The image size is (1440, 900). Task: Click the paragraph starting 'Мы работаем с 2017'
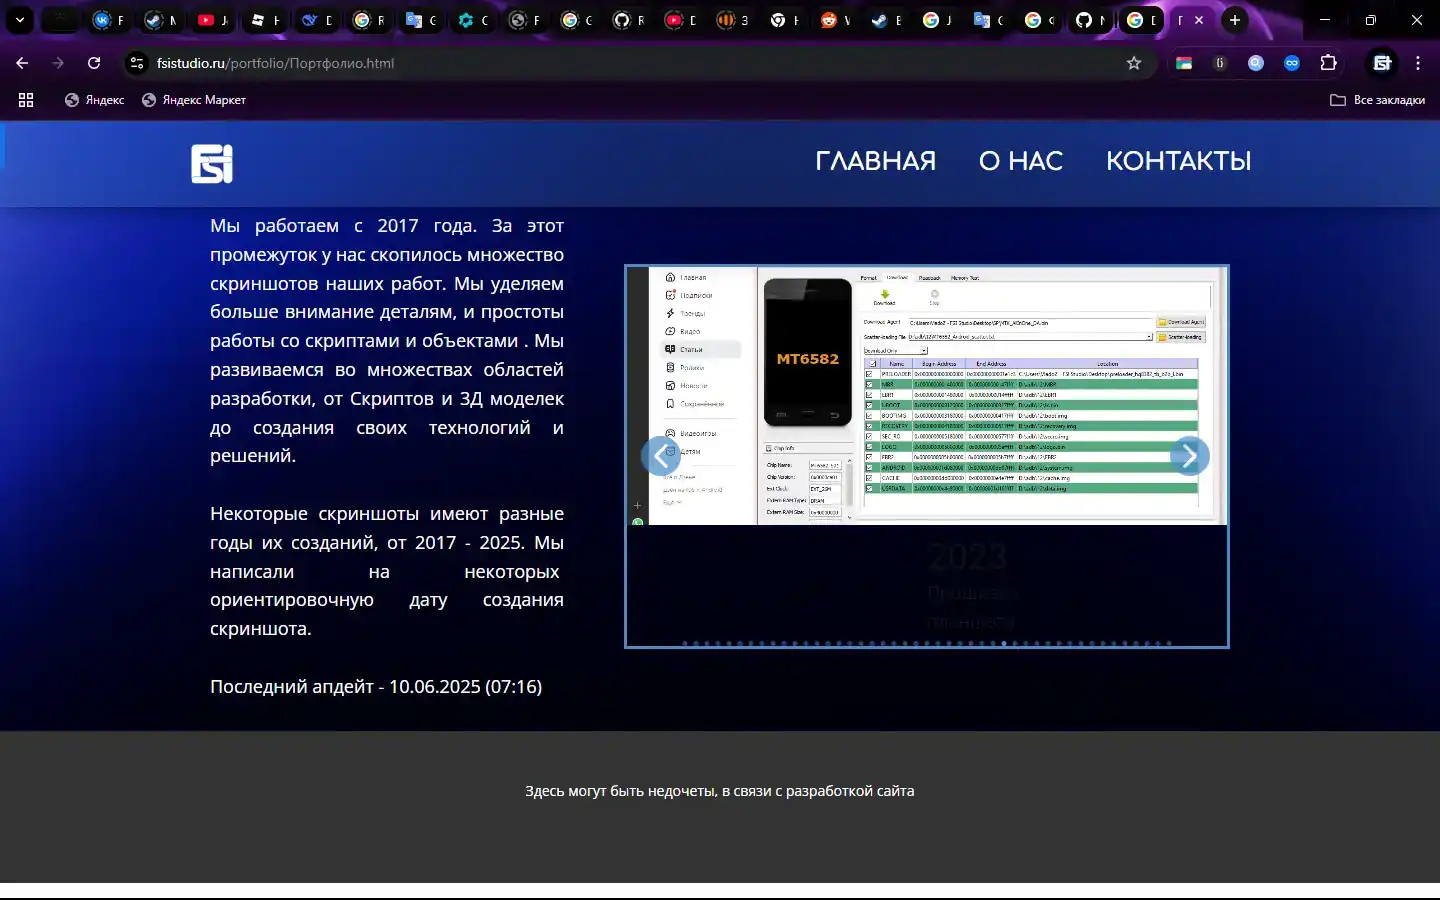point(387,341)
